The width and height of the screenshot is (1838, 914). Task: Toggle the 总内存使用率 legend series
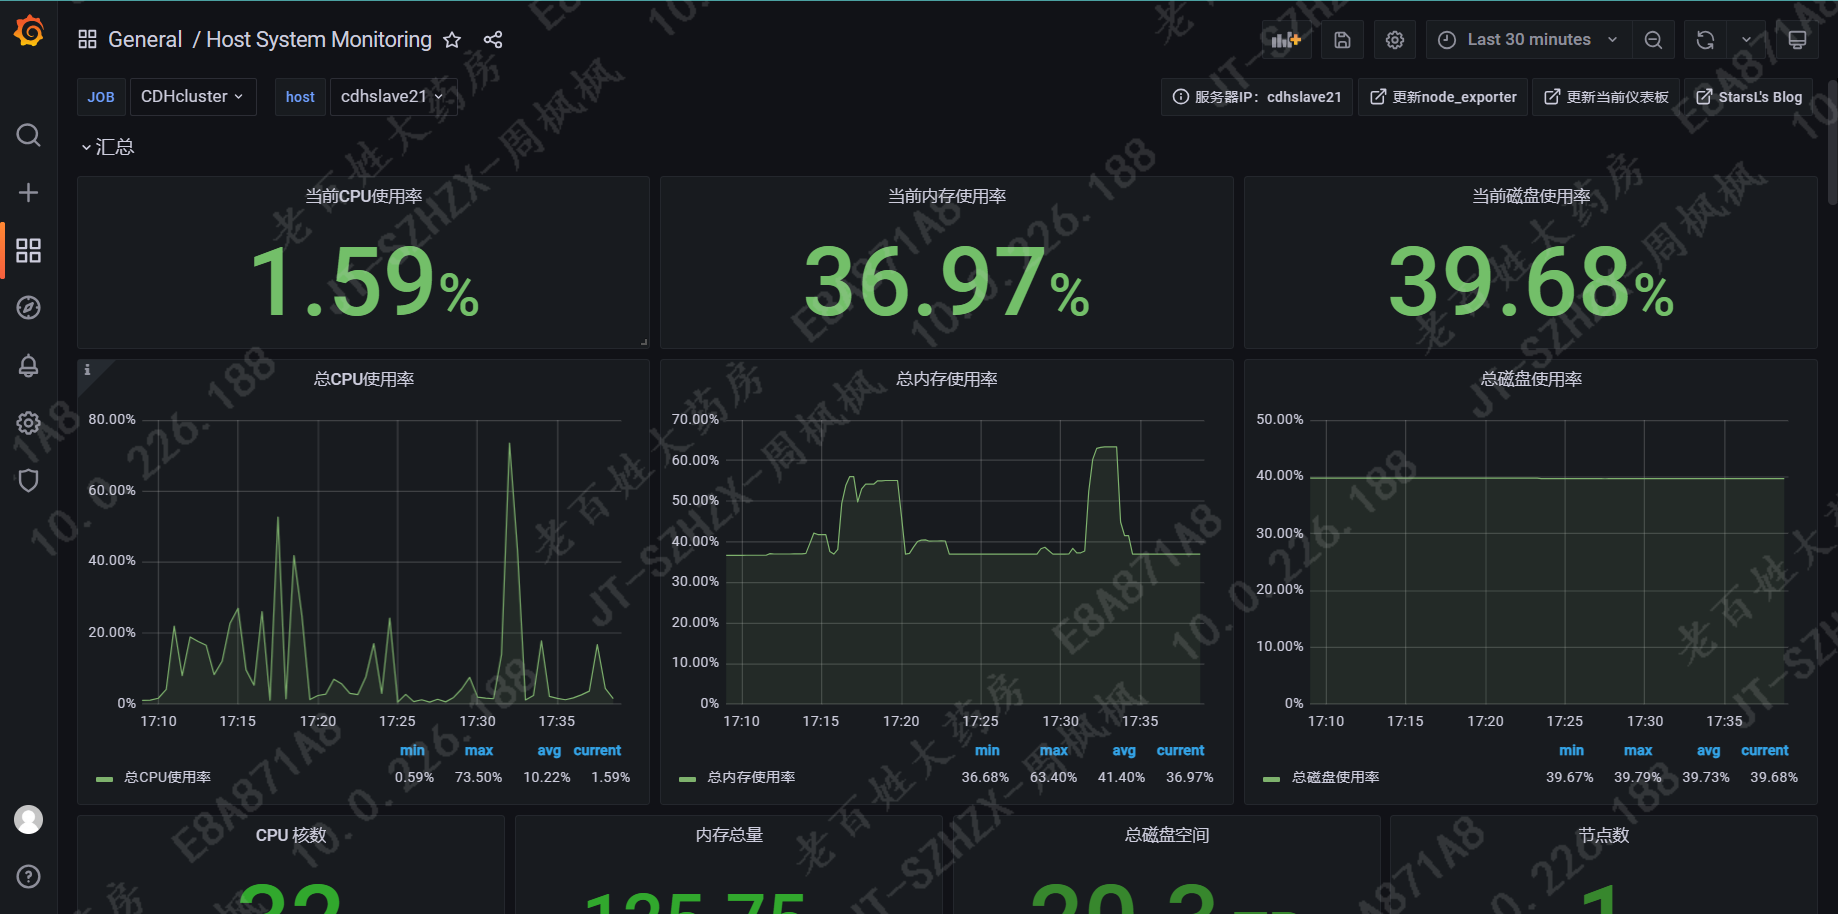[751, 777]
